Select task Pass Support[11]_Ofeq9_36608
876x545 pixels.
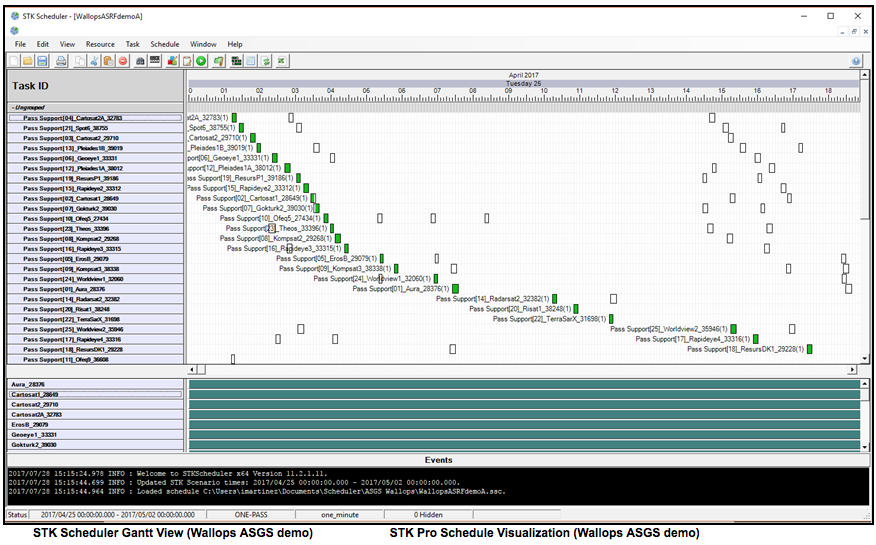coord(96,359)
